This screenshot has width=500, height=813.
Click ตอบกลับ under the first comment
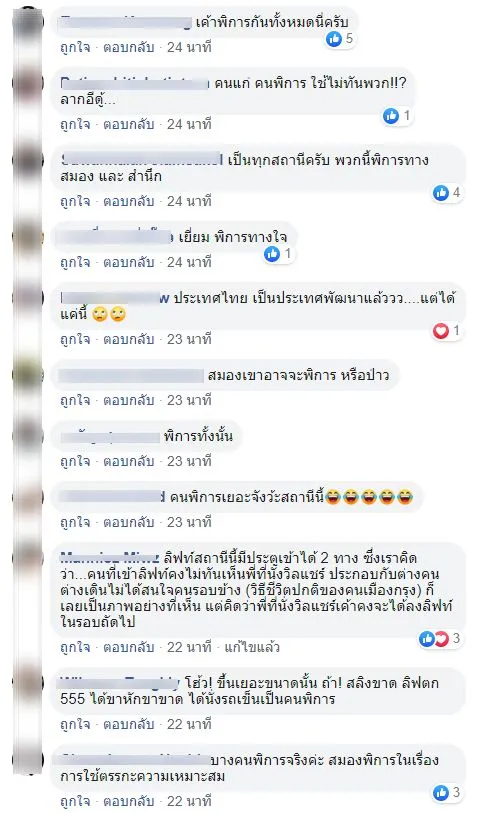pos(129,47)
